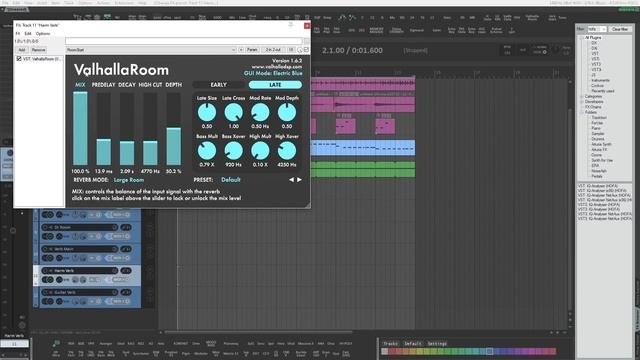Go to previous ValhallaRoom preset arrow

pyautogui.click(x=291, y=180)
